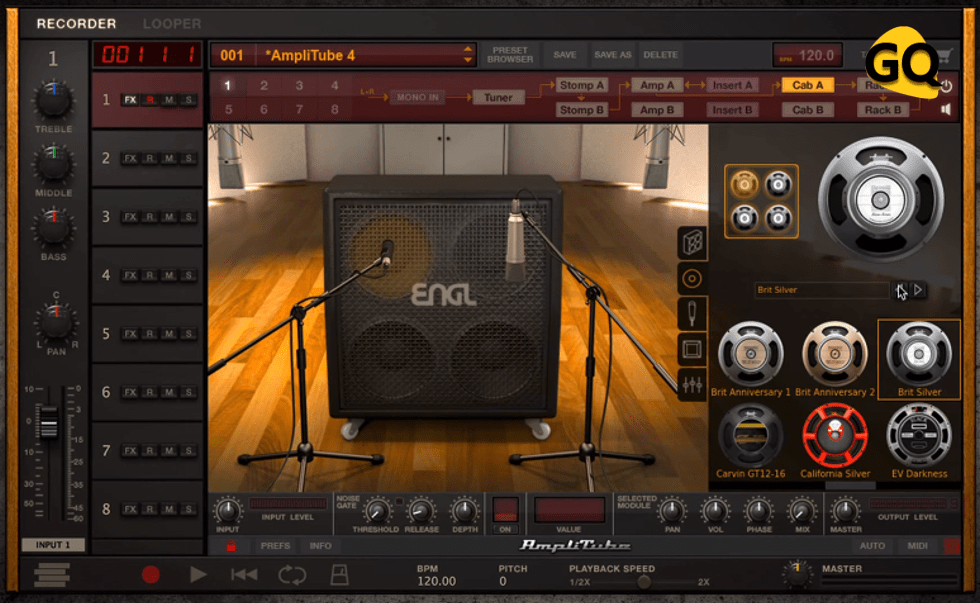Arm record on track 5
The image size is (980, 603).
point(150,334)
